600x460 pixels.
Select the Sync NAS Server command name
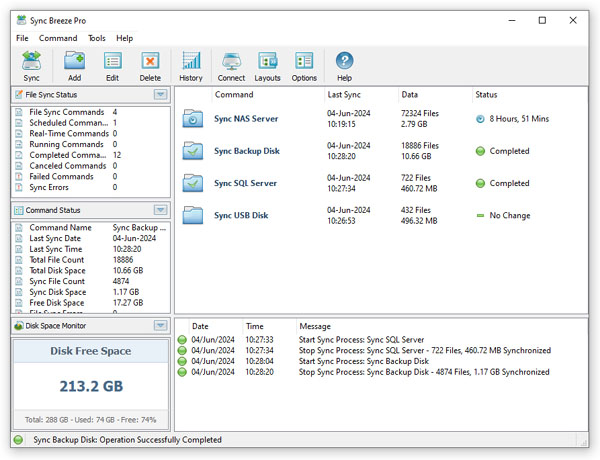pos(246,119)
